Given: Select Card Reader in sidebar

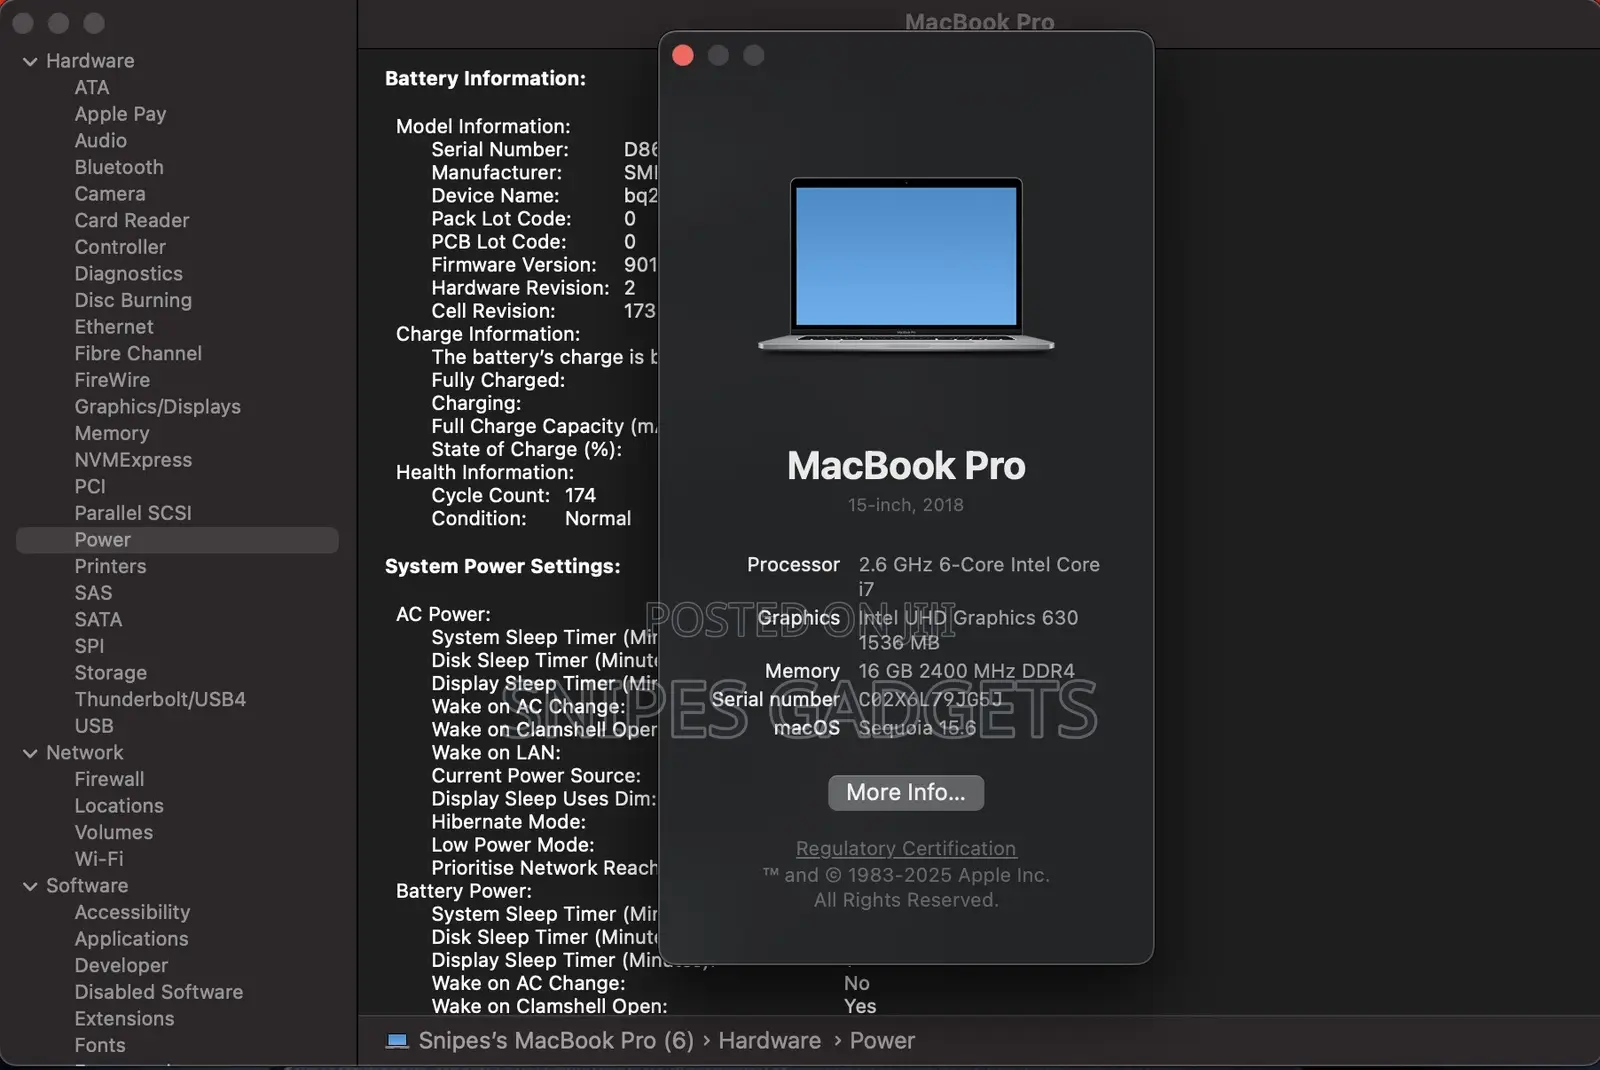Looking at the screenshot, I should [131, 220].
